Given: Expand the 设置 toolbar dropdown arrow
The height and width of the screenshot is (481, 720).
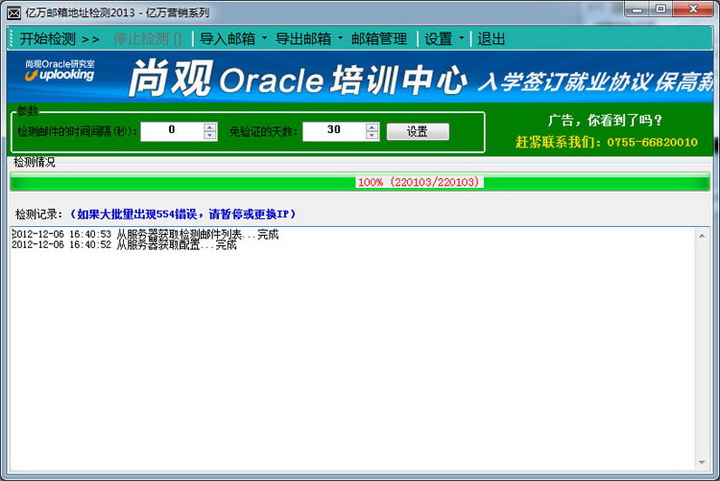Looking at the screenshot, I should click(461, 39).
